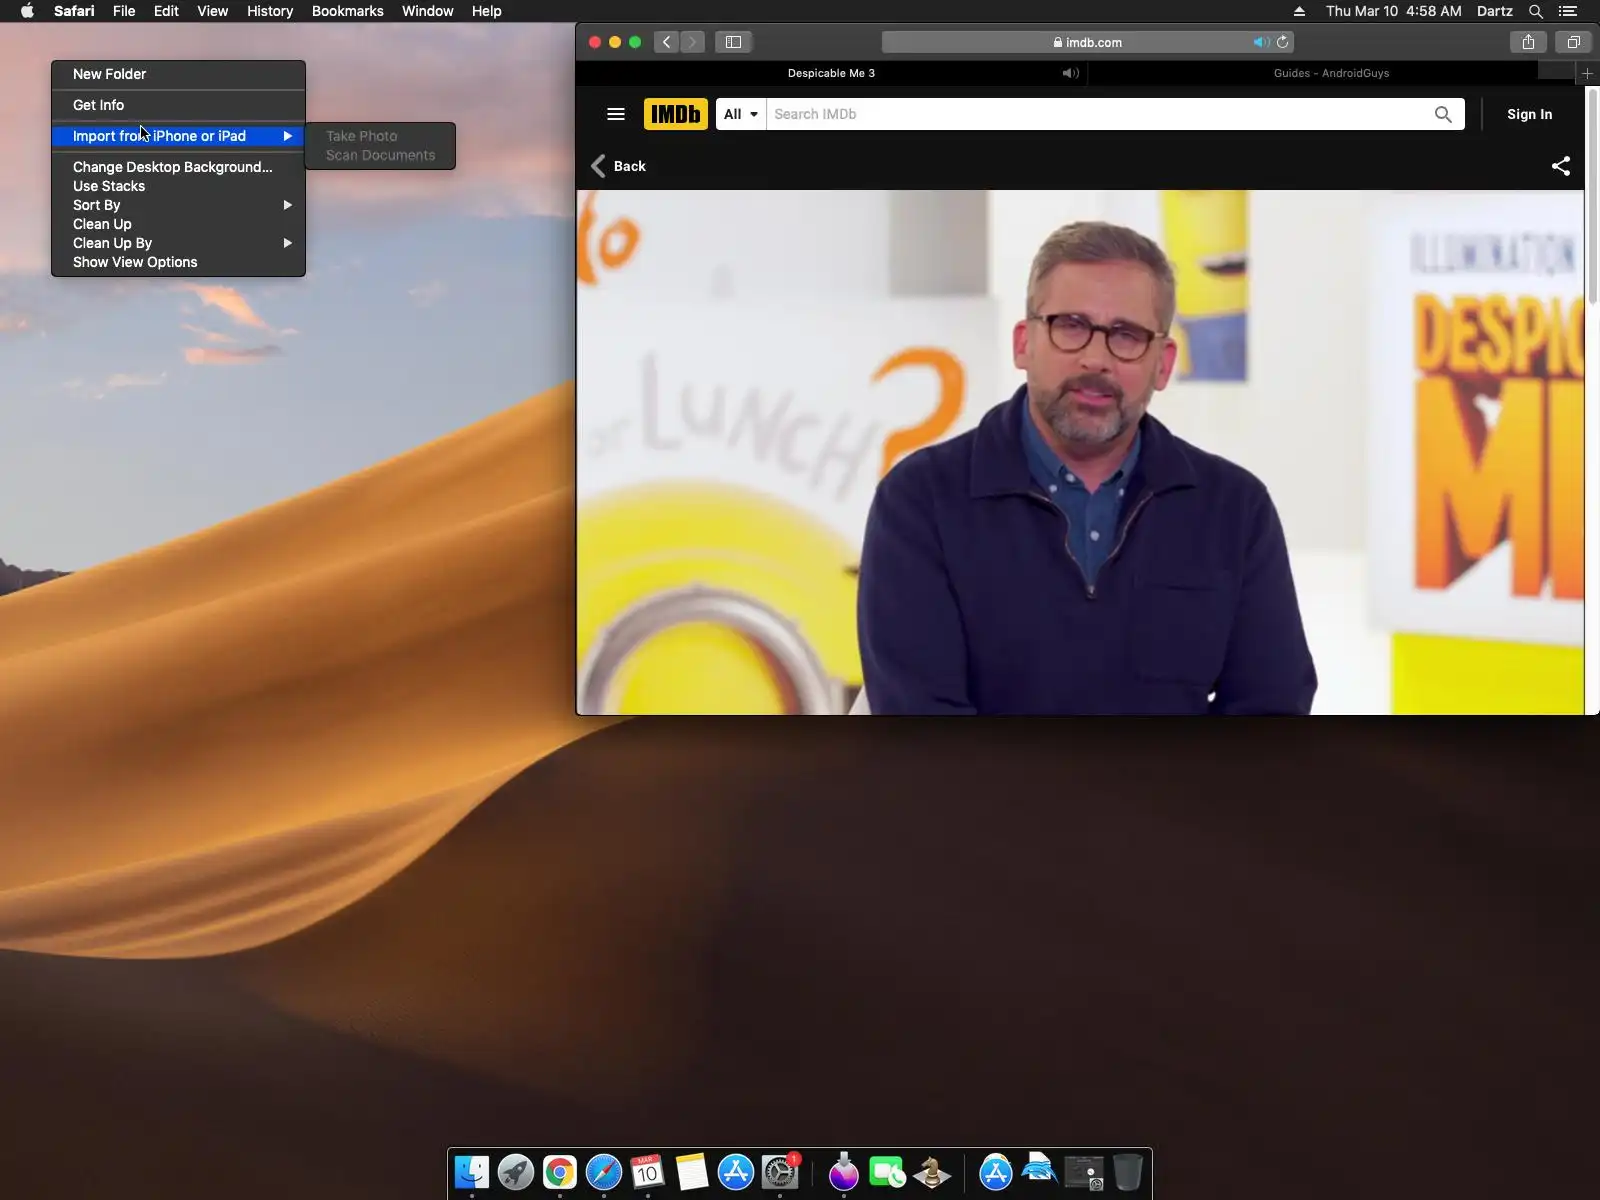This screenshot has width=1600, height=1200.
Task: Mute audio via address bar speaker icon
Action: click(x=1261, y=42)
